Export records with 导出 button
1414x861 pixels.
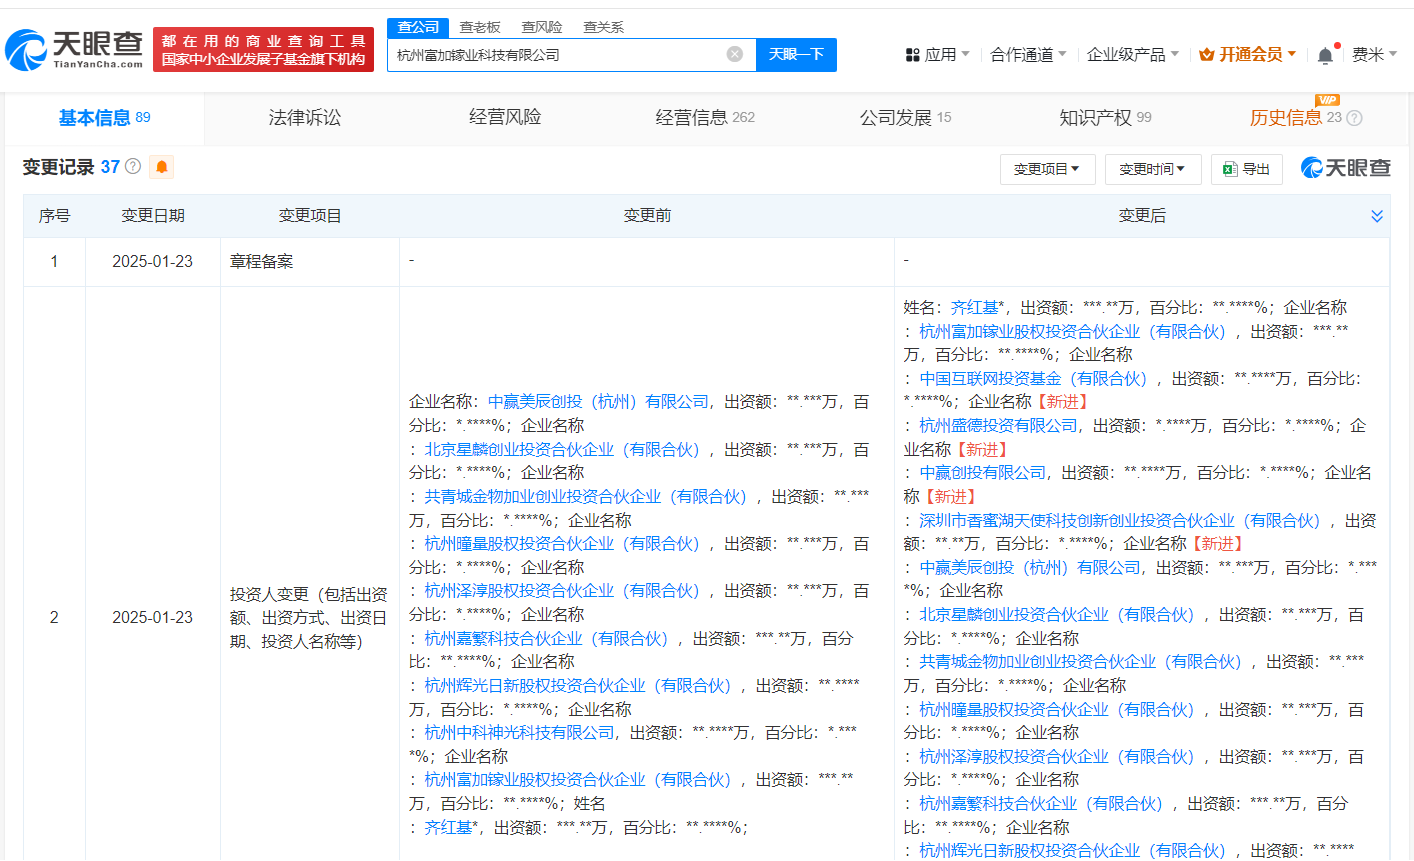point(1246,169)
